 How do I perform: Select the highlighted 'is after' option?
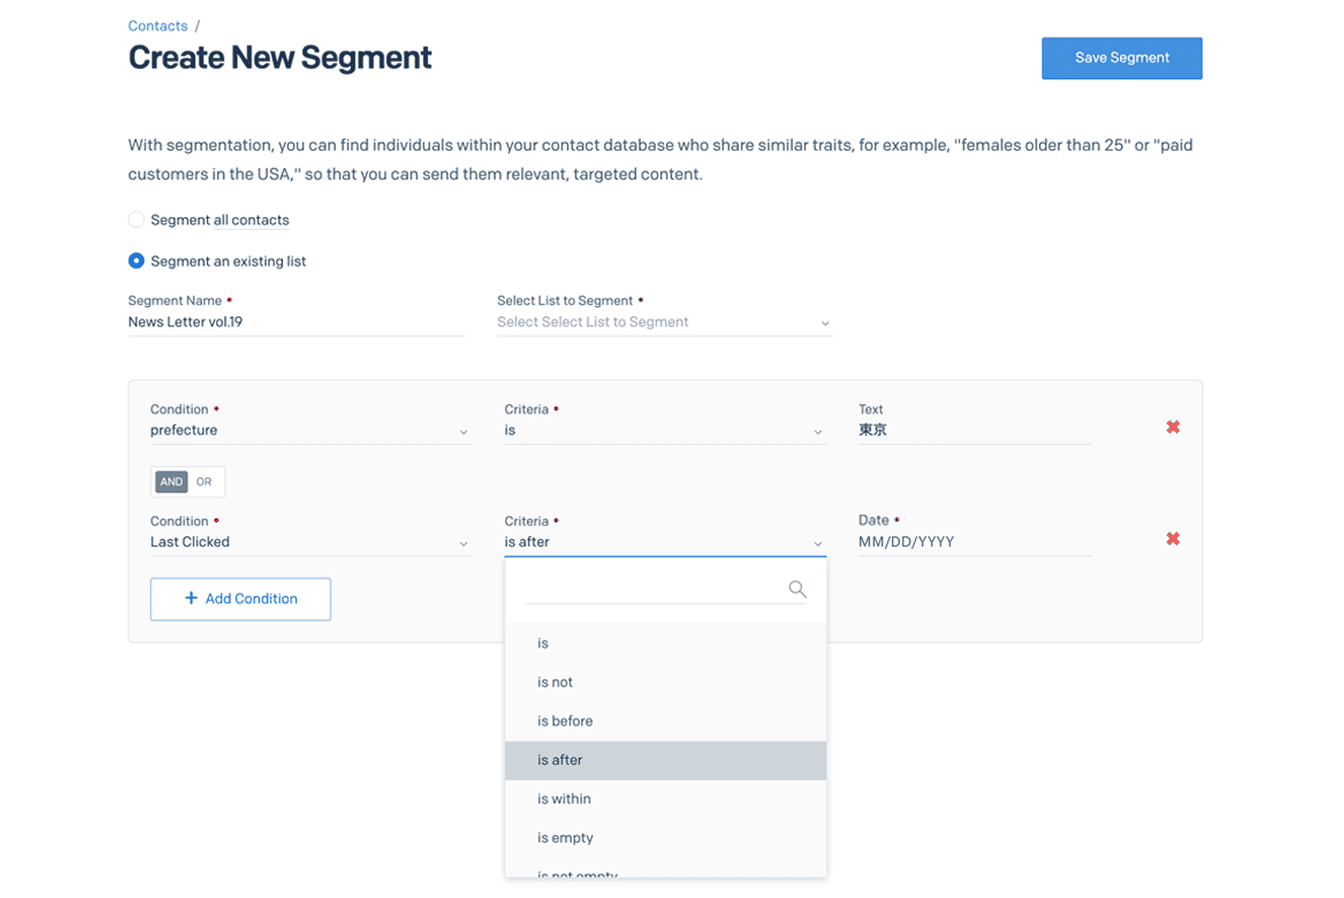pos(560,760)
